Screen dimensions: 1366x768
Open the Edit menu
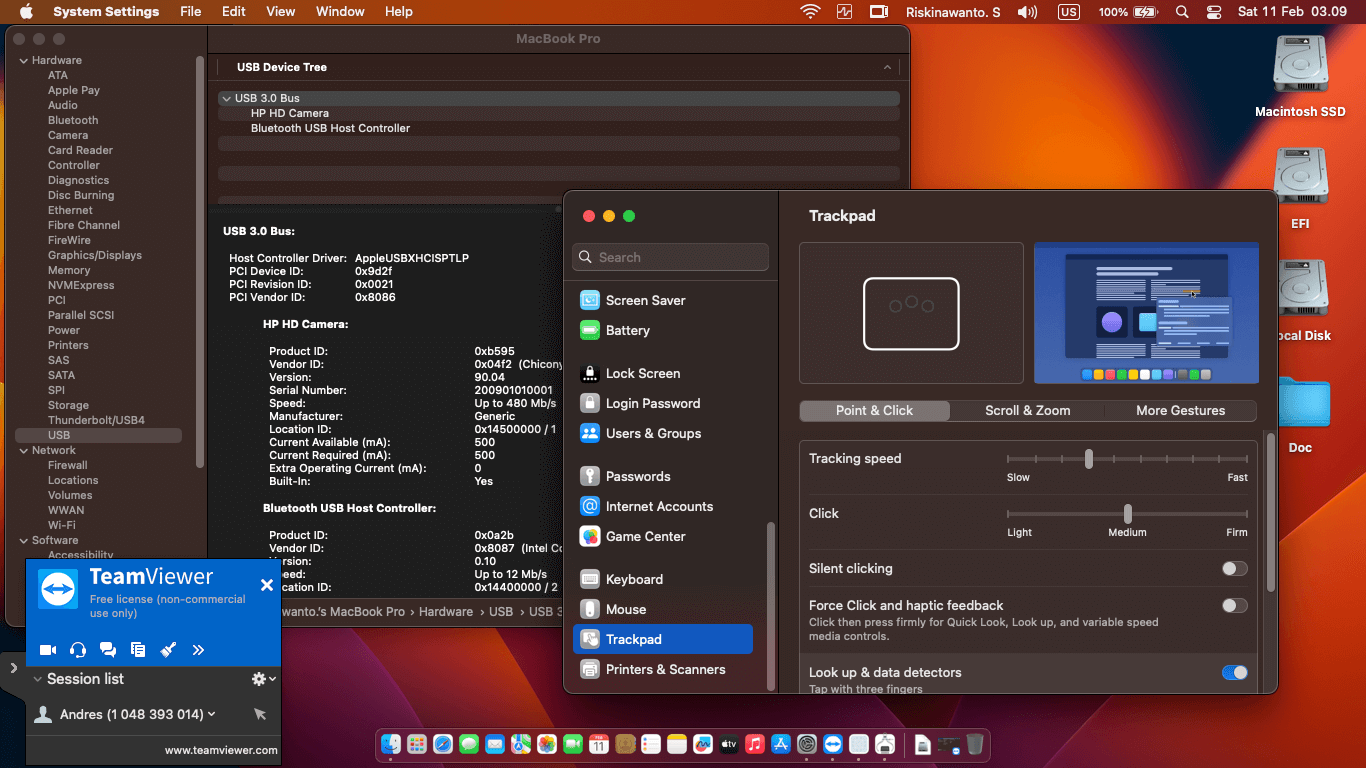point(233,12)
